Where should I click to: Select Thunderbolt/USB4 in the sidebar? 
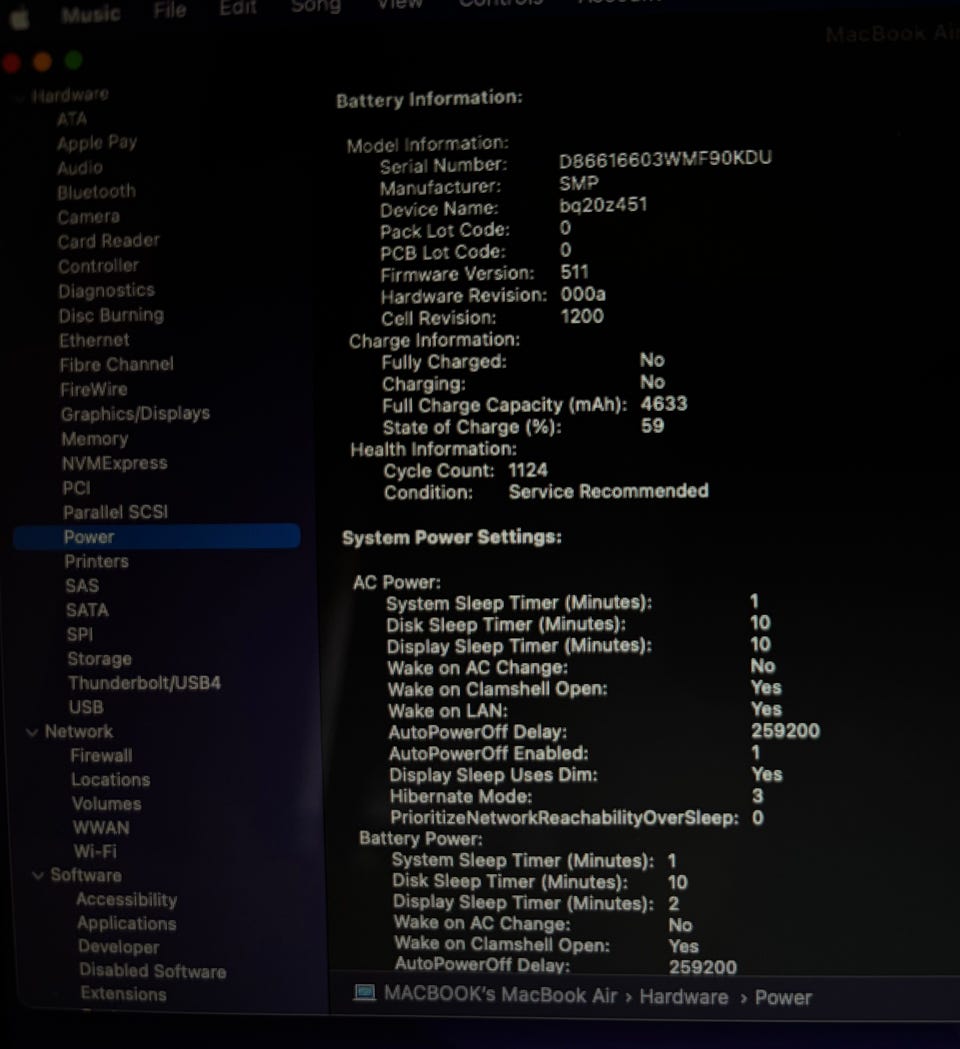(x=145, y=683)
